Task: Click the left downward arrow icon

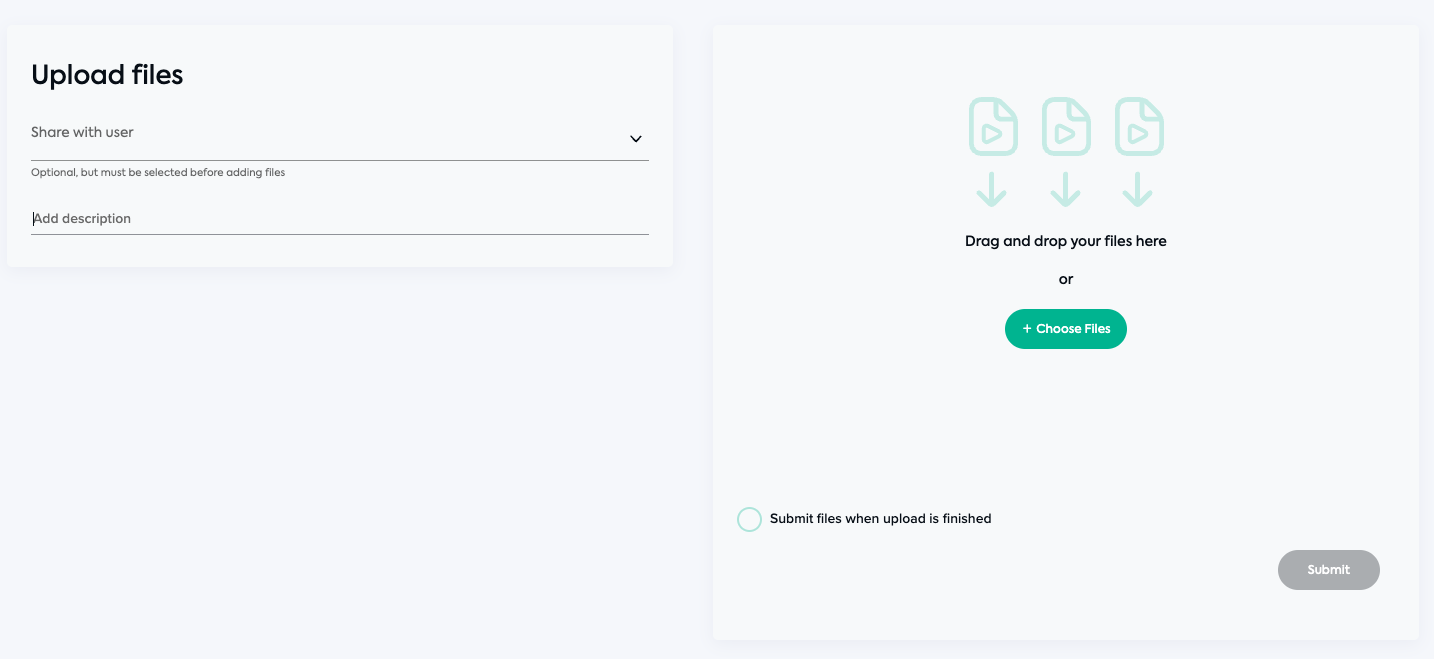Action: pos(991,189)
